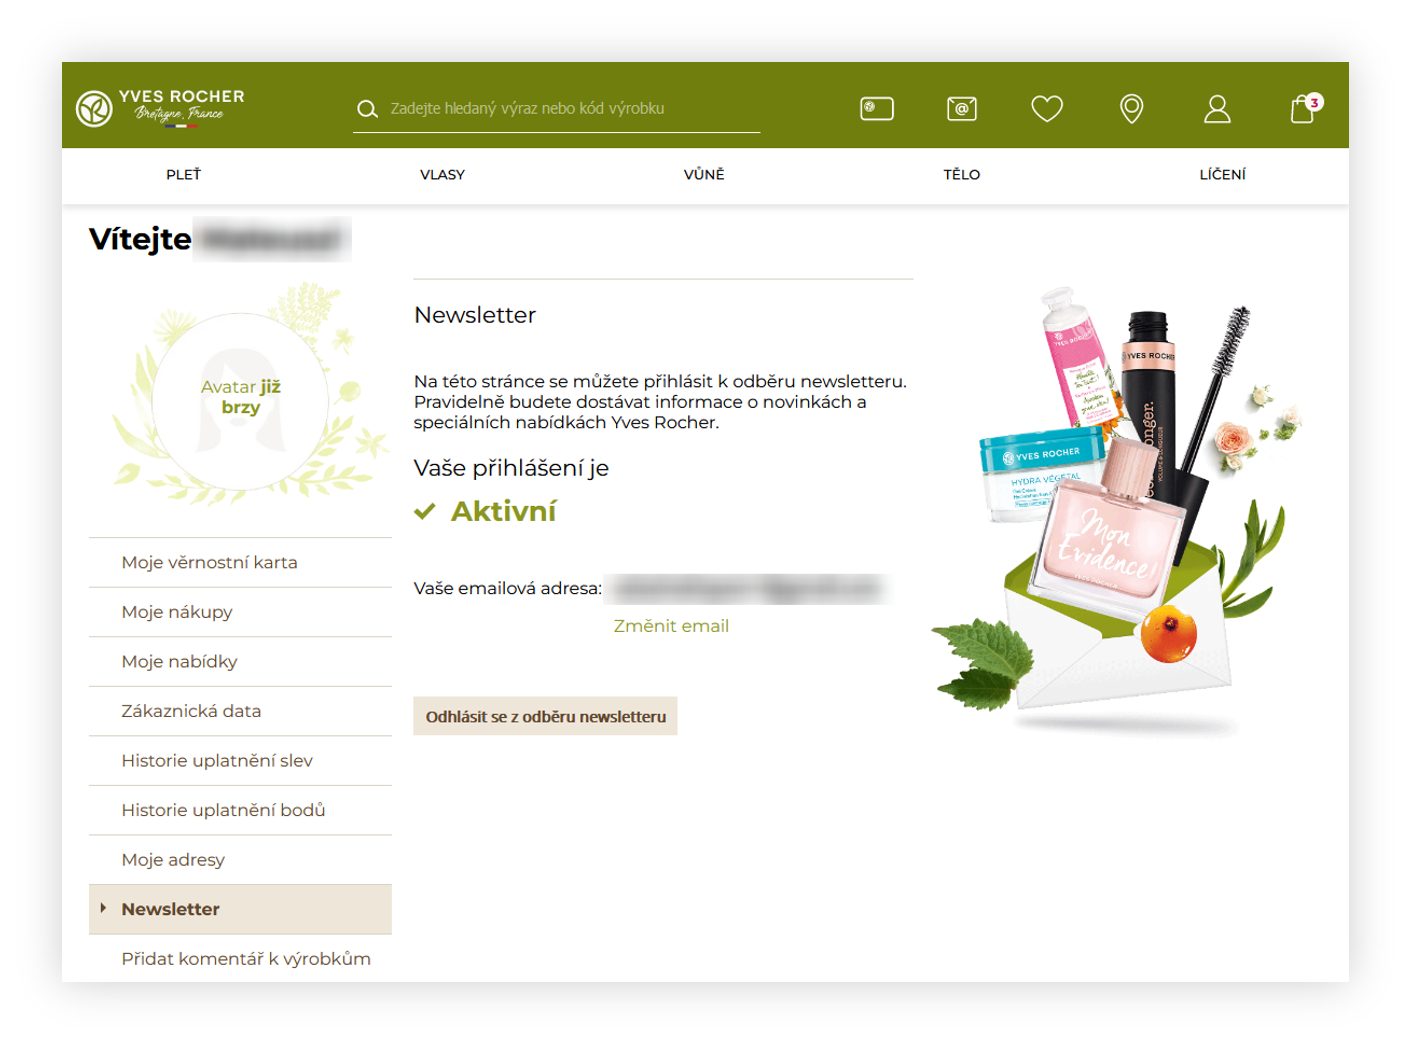The width and height of the screenshot is (1404, 1048).
Task: Go to Moje adresy
Action: coord(240,859)
